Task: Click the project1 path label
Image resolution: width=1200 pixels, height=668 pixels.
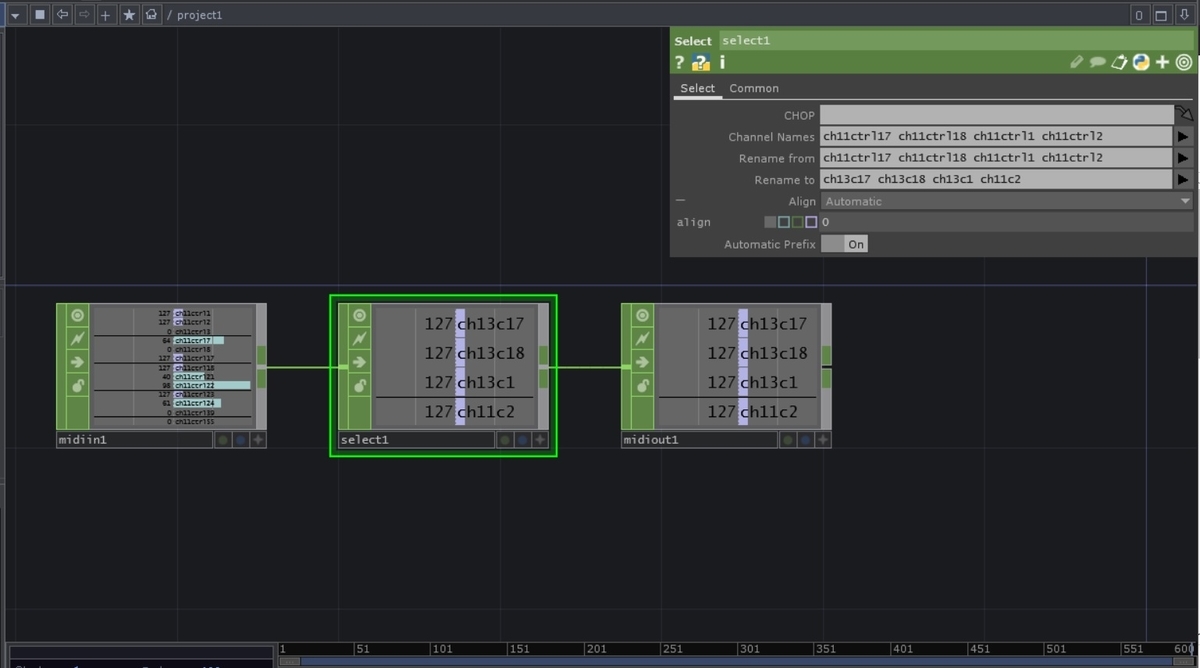Action: pyautogui.click(x=199, y=15)
